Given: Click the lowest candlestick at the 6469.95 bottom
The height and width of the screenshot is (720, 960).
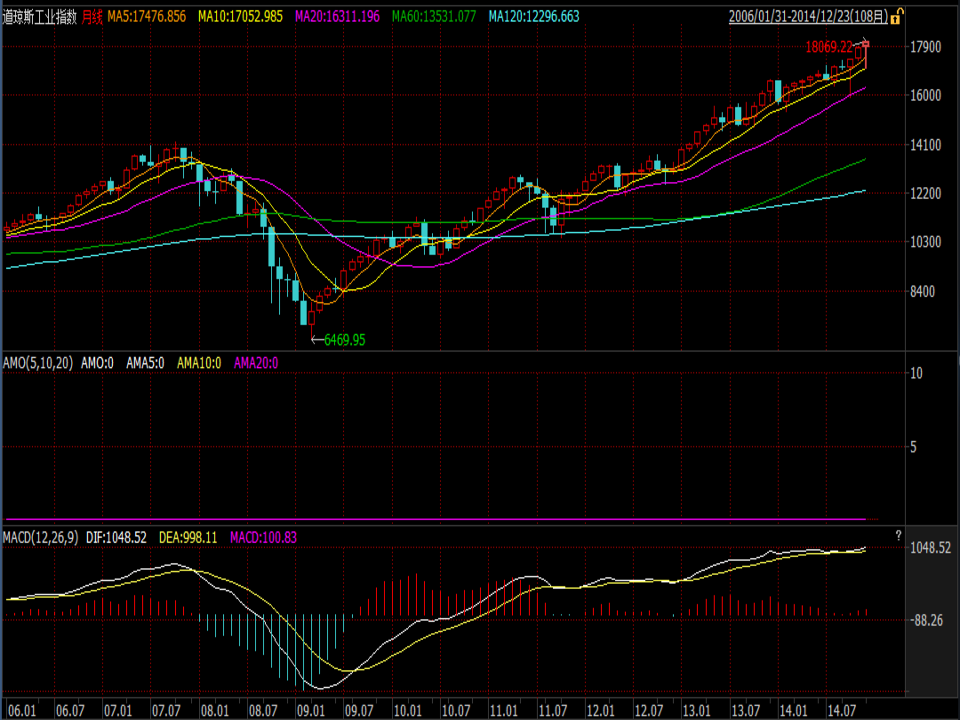Looking at the screenshot, I should coord(312,319).
